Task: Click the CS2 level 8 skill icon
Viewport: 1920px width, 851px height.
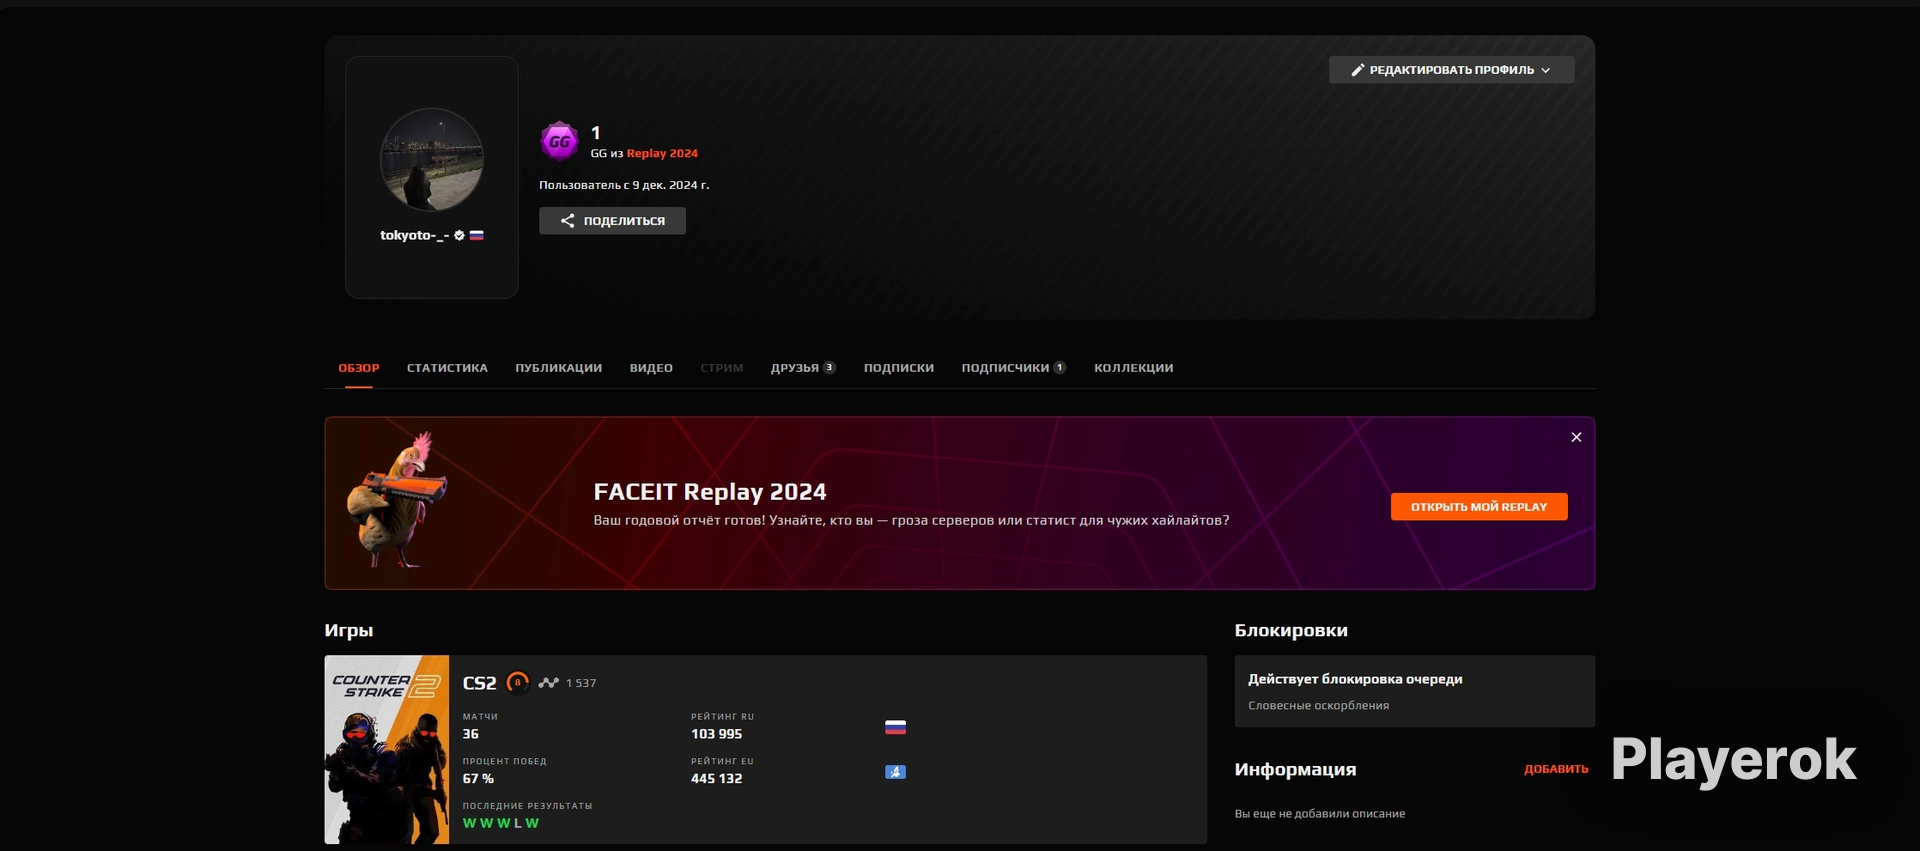Action: tap(517, 682)
